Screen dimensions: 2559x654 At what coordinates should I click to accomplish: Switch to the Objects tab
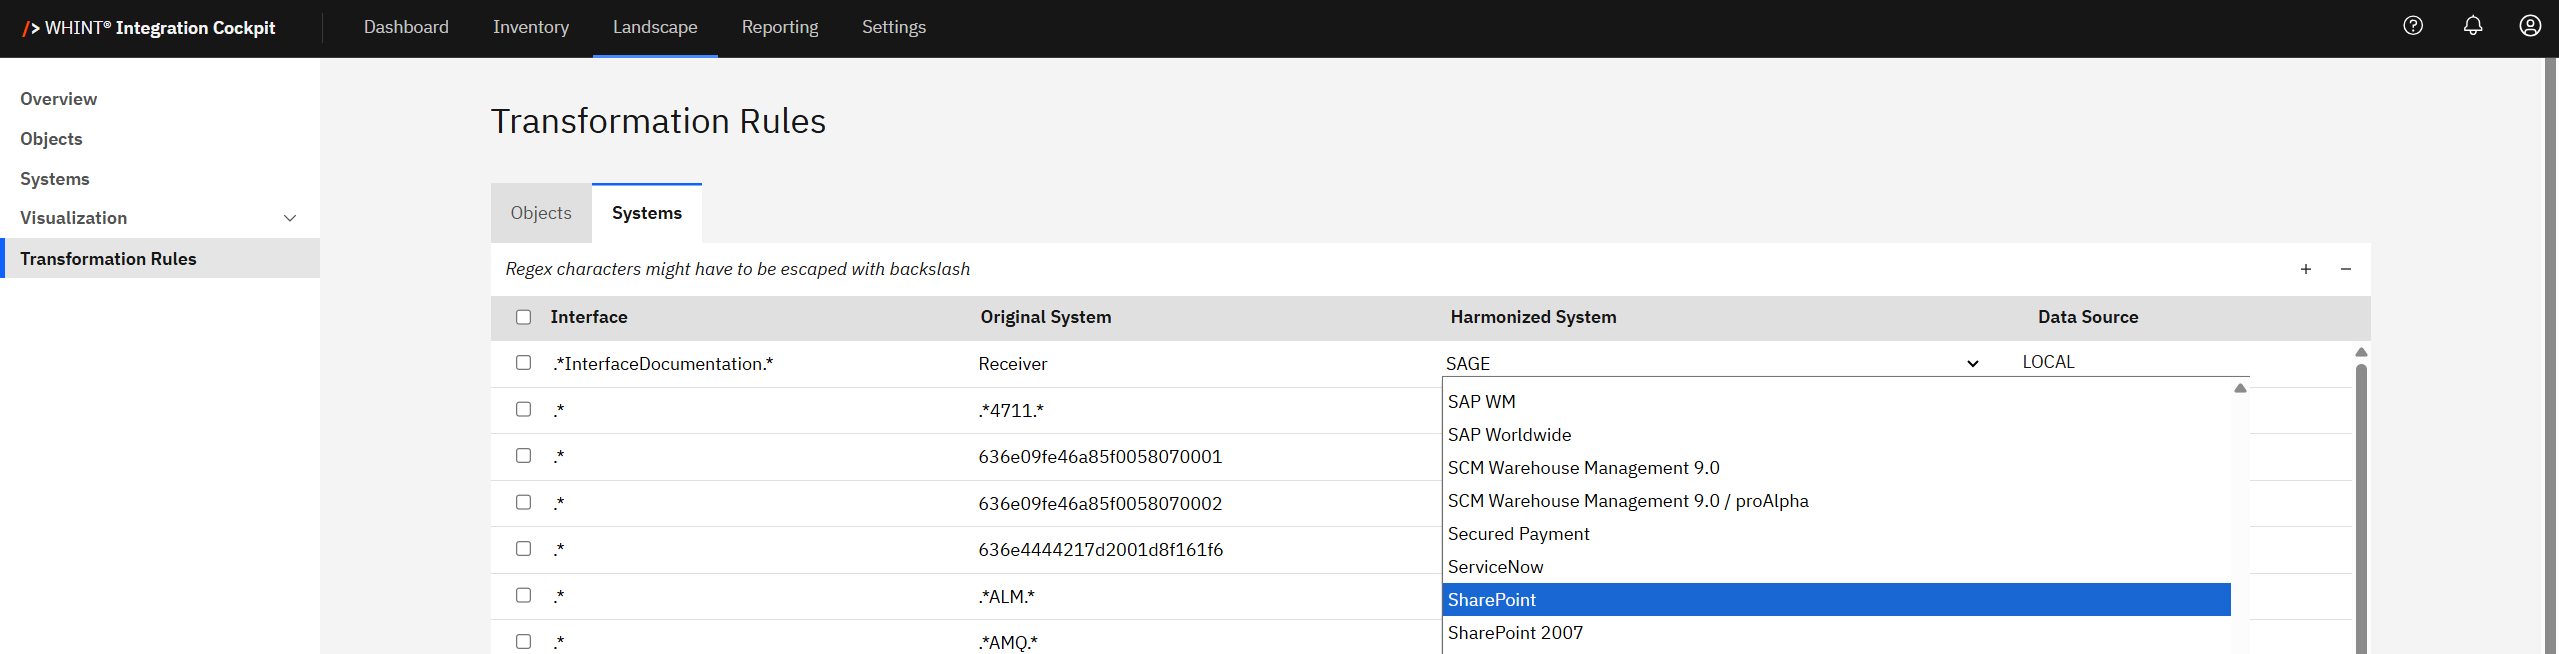[x=541, y=213]
